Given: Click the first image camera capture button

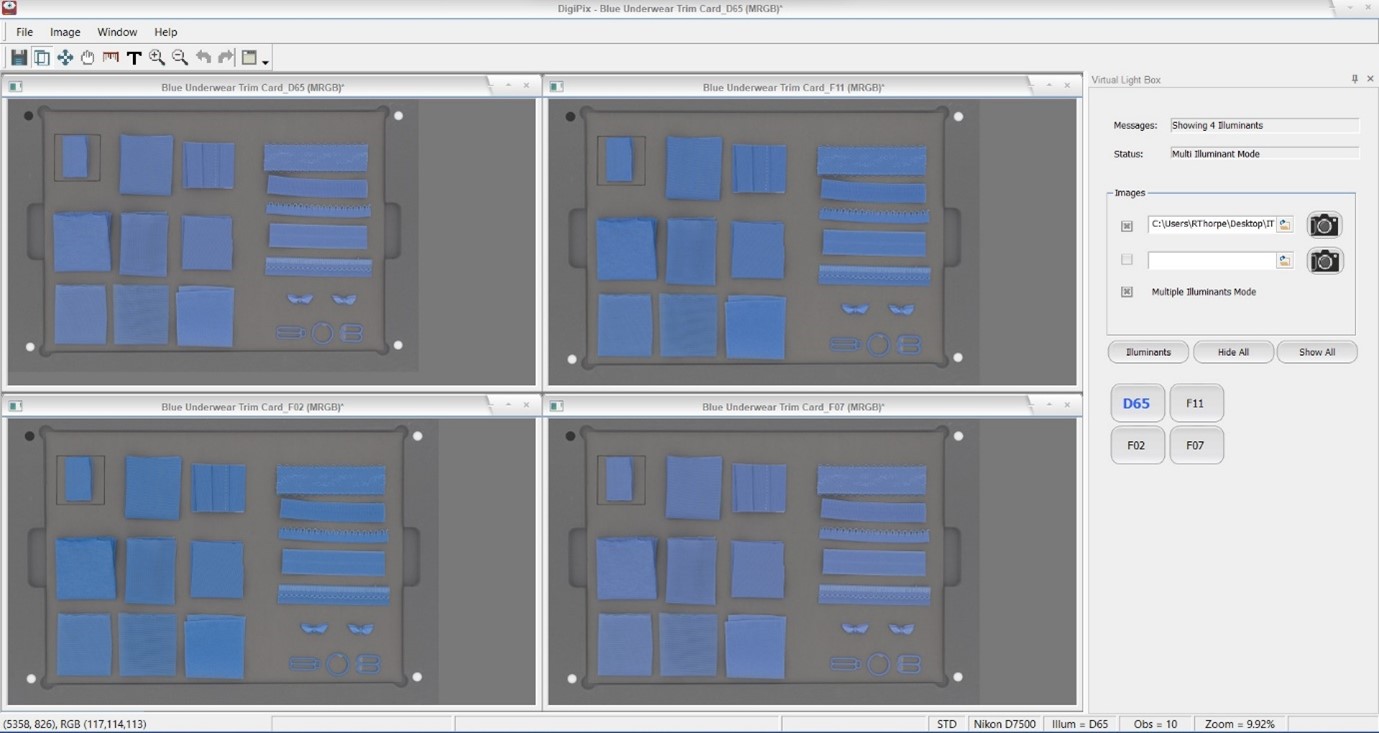Looking at the screenshot, I should (x=1324, y=225).
